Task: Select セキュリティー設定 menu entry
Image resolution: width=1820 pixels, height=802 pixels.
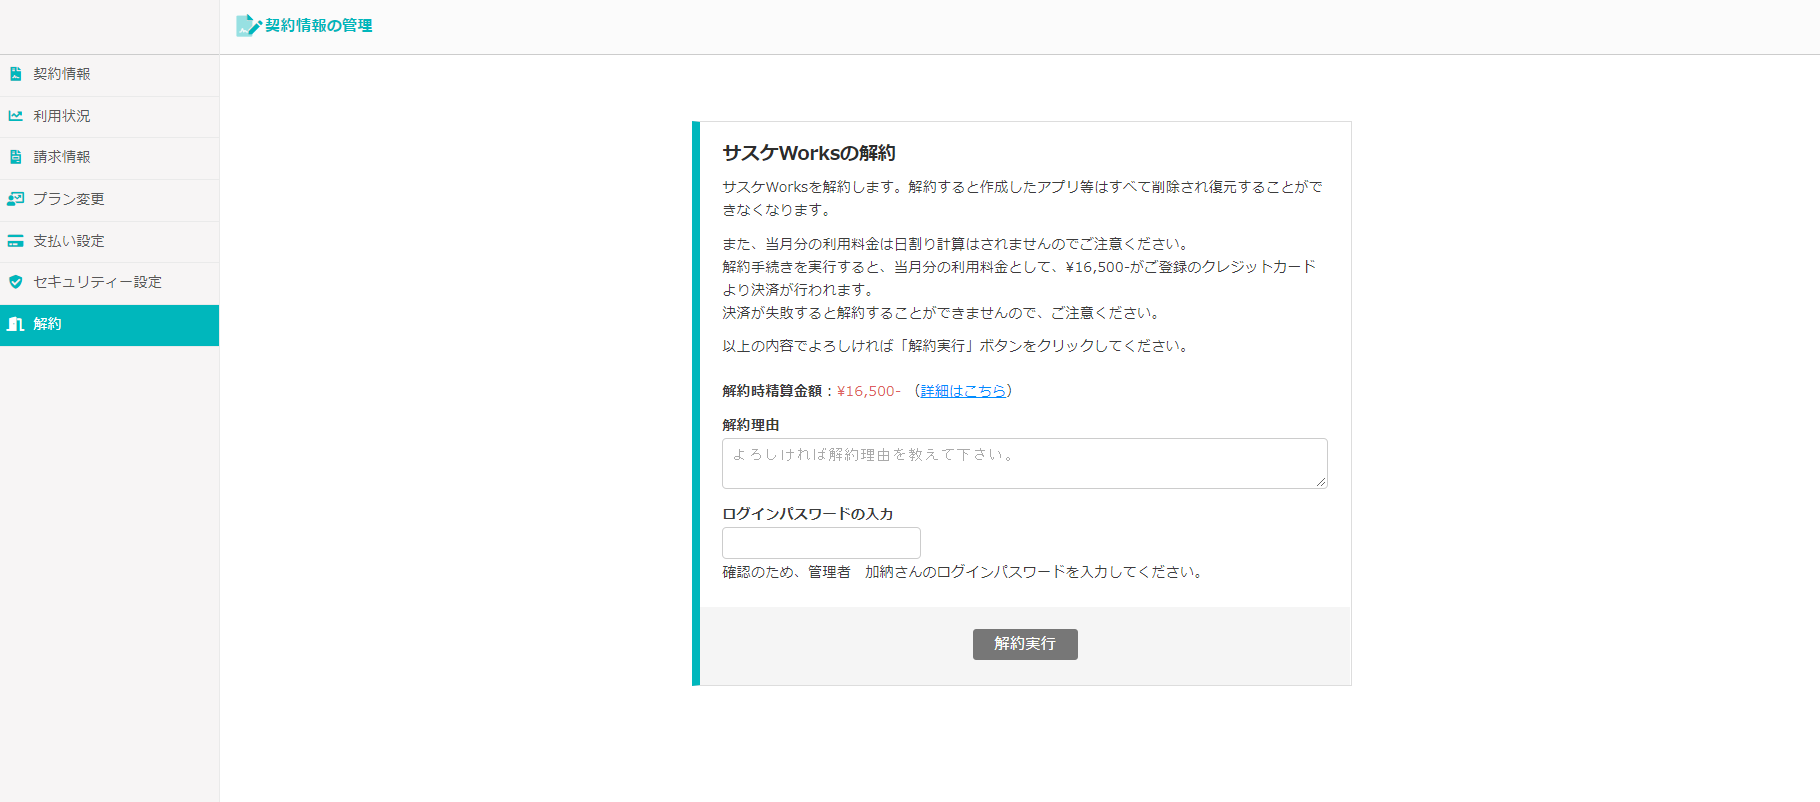Action: click(x=109, y=283)
